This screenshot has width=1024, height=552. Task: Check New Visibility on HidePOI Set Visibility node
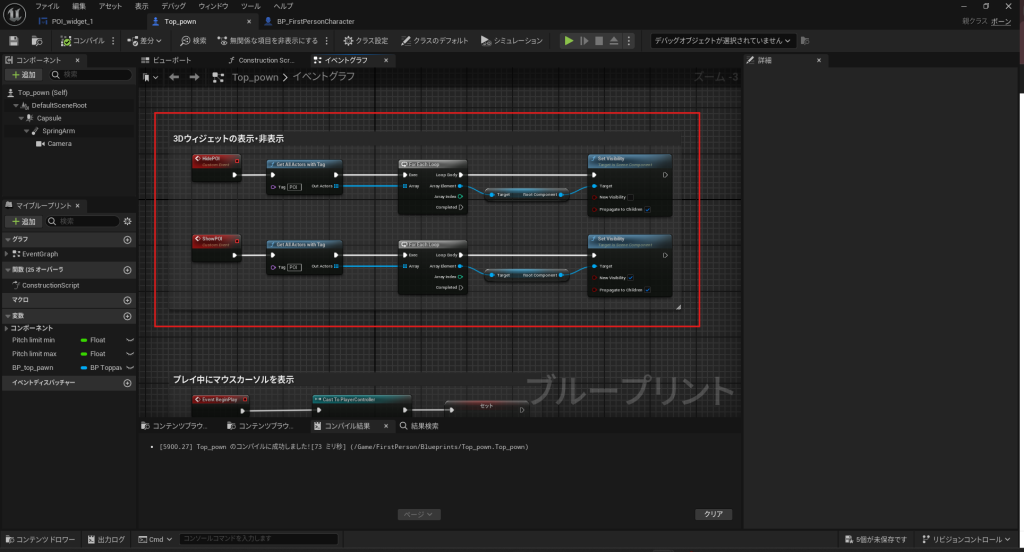(x=632, y=197)
